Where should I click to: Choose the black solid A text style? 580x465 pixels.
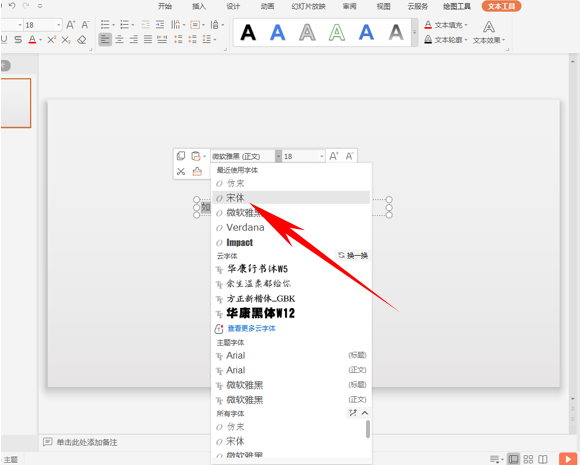(248, 33)
